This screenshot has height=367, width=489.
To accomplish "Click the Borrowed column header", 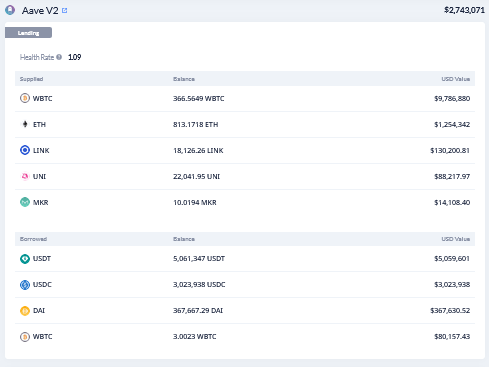I will point(33,239).
